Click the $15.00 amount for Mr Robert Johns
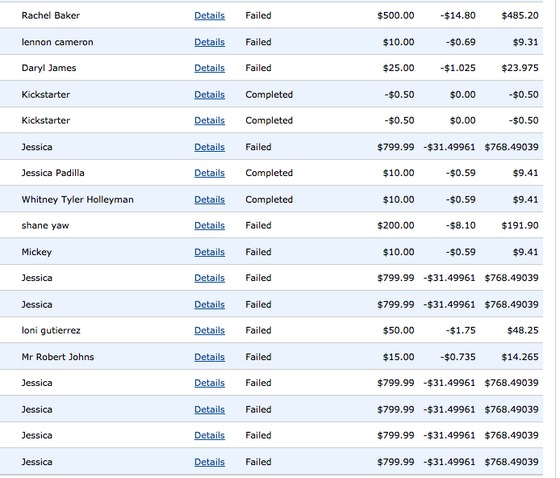 399,357
